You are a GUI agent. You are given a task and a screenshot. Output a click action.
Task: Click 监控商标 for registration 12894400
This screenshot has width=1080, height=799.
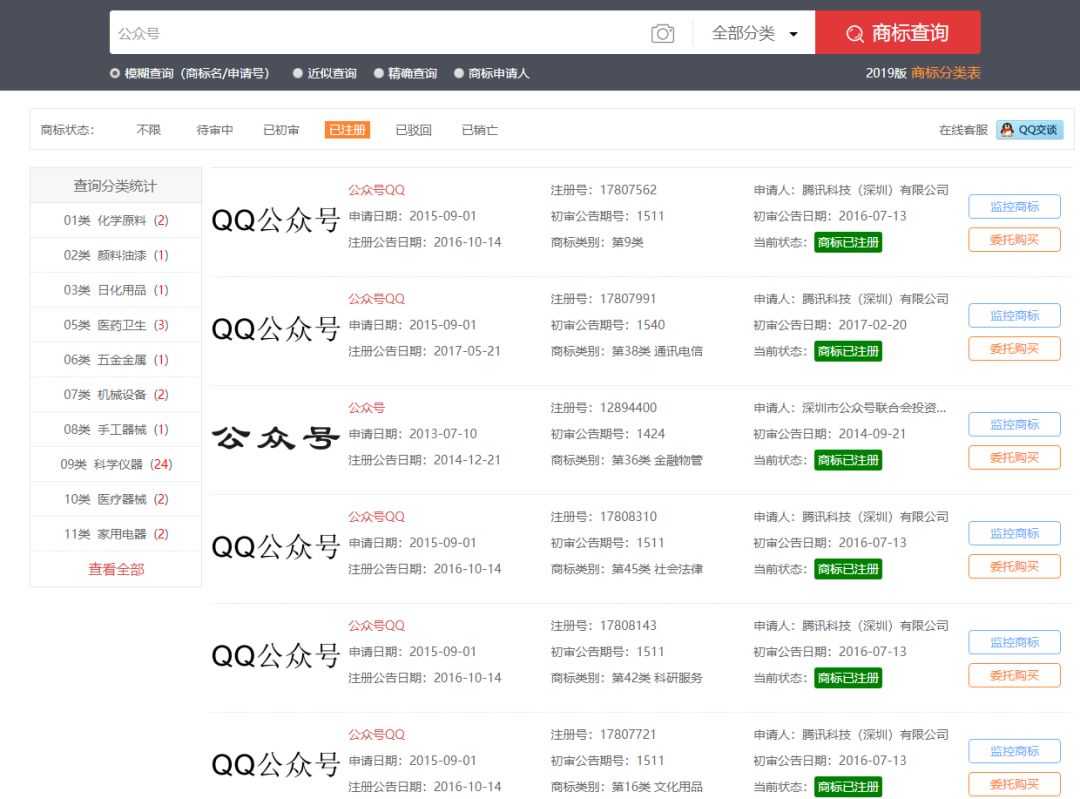1014,424
